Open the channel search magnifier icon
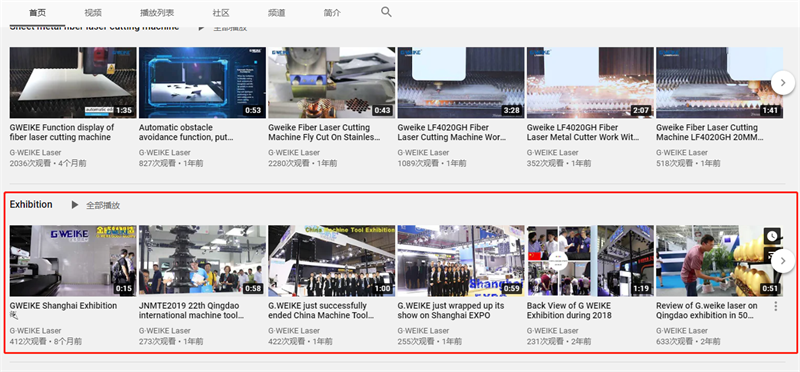 click(x=386, y=12)
